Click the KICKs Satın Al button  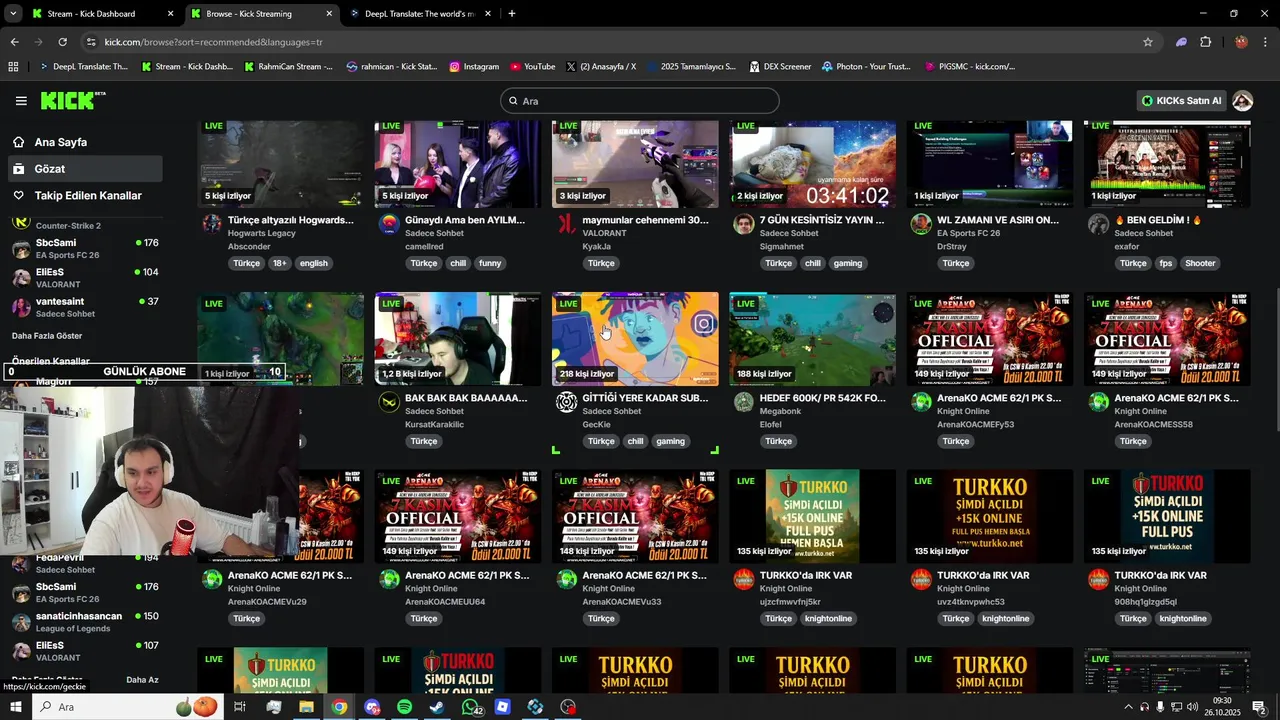point(1181,101)
